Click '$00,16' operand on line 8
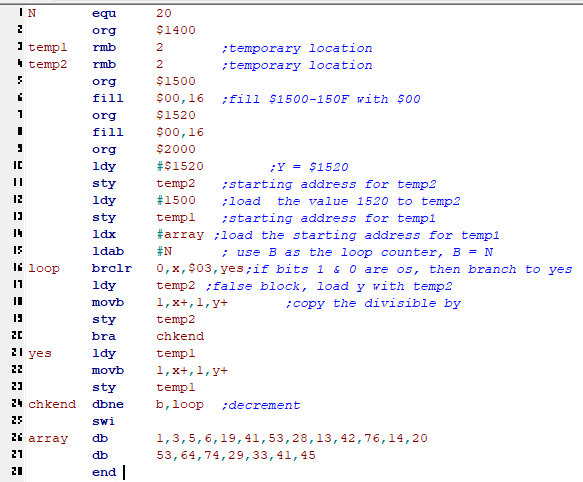 pyautogui.click(x=180, y=132)
